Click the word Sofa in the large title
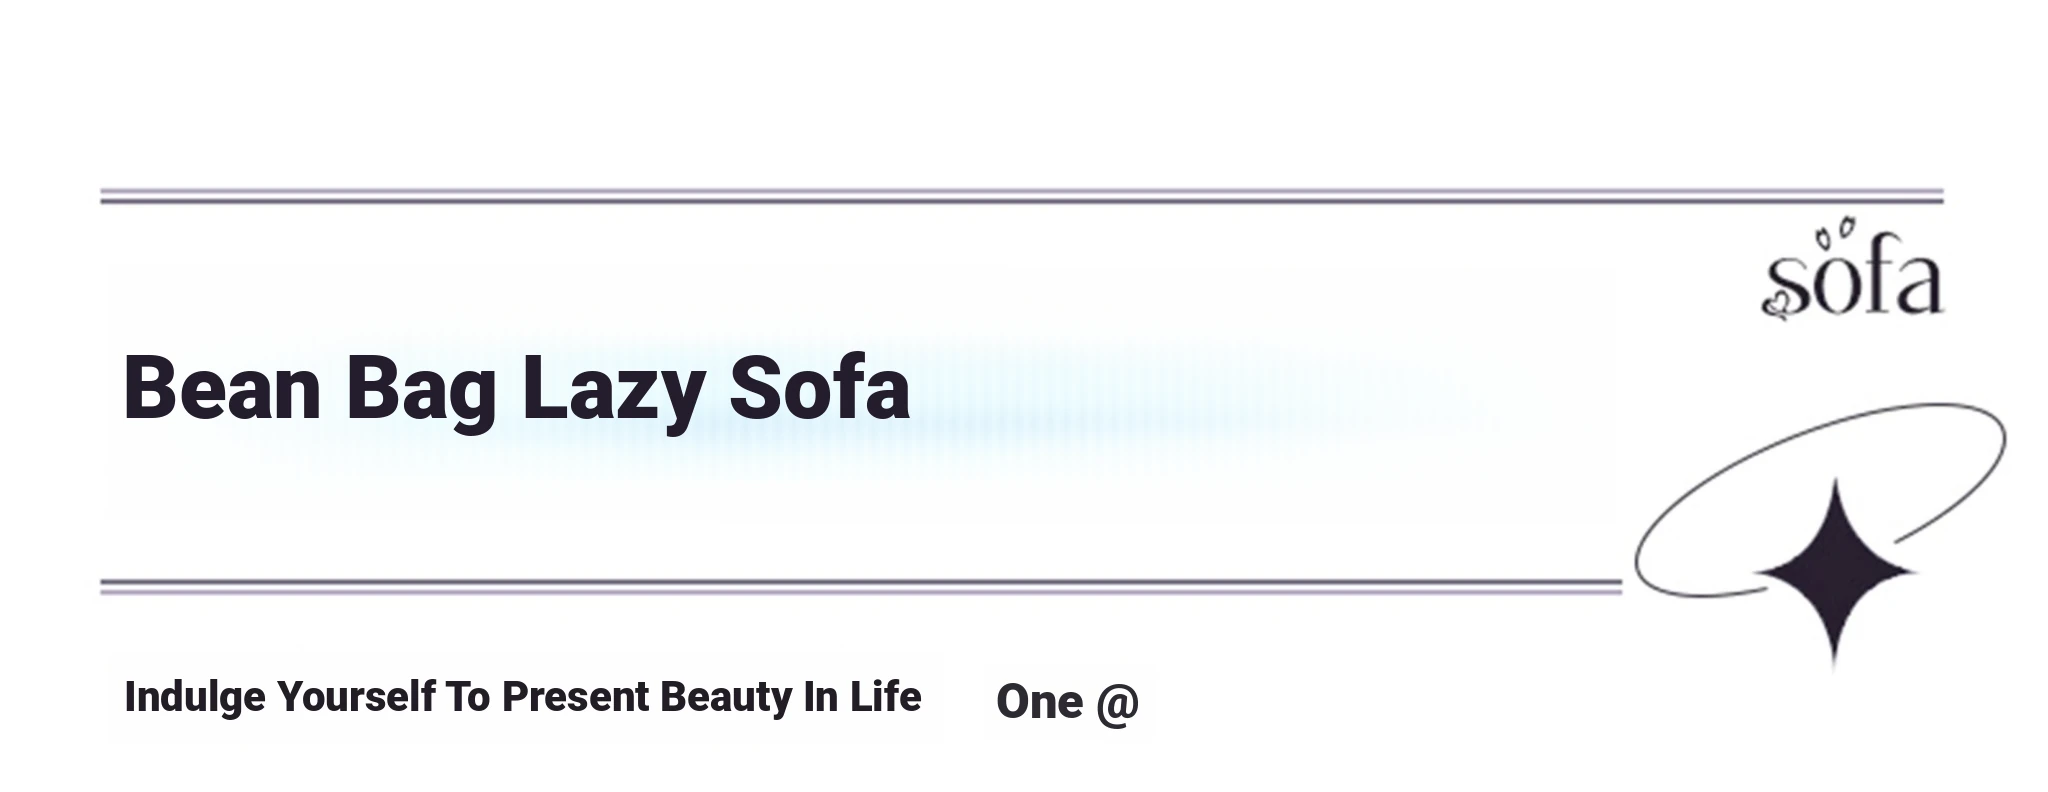Screen dimensions: 2048x792 click(820, 386)
